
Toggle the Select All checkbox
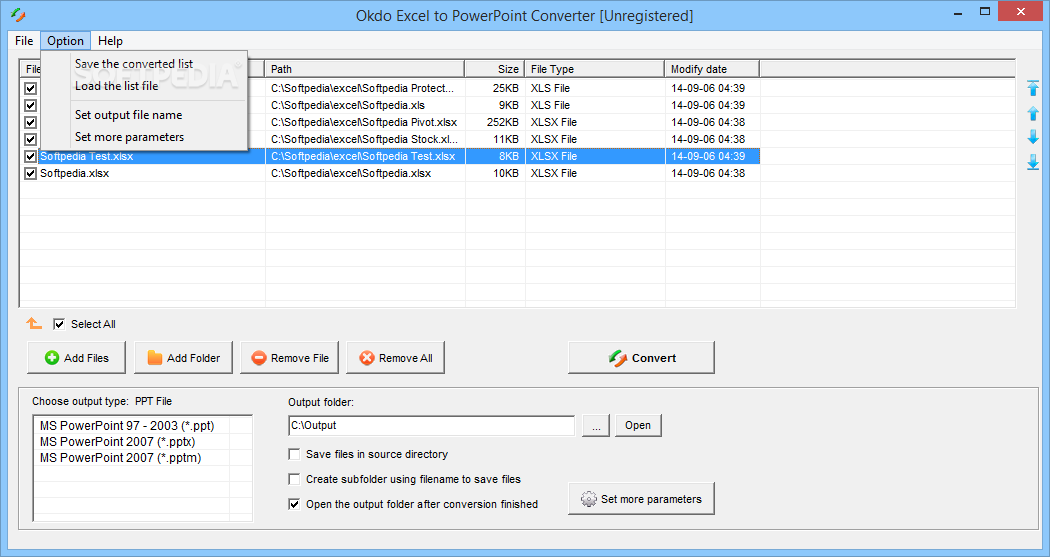[59, 324]
